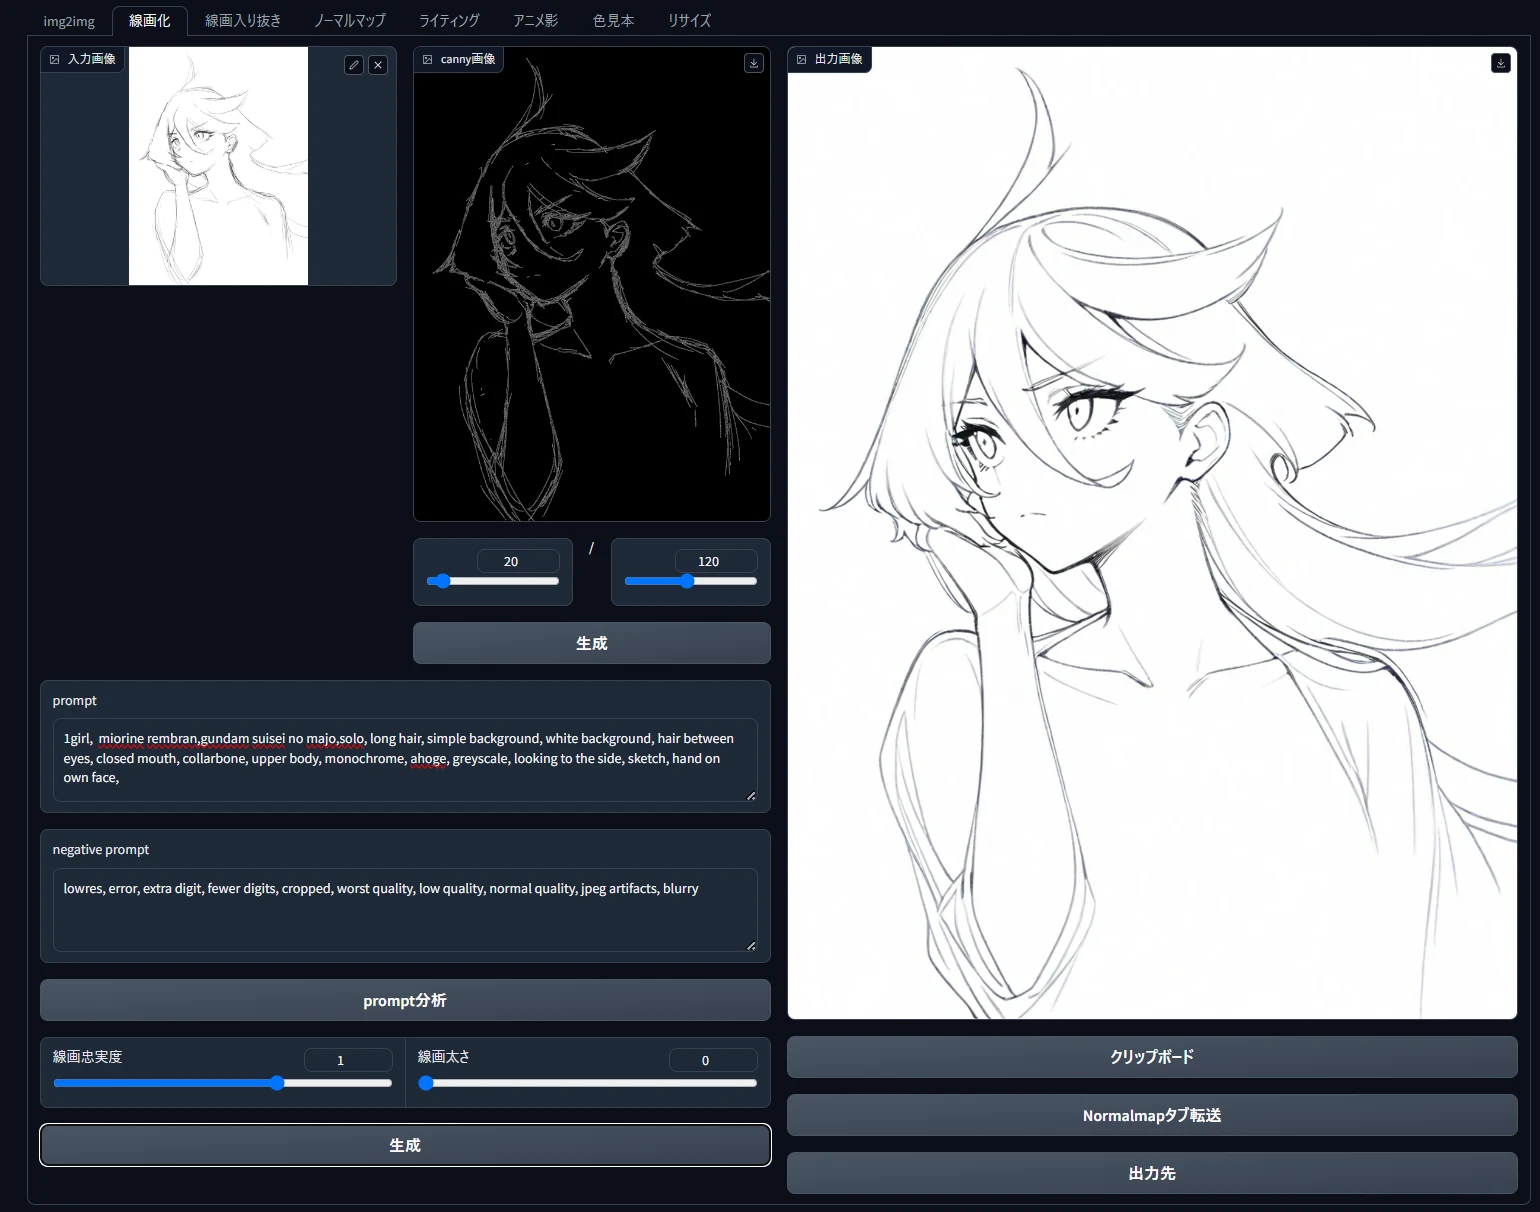Image resolution: width=1540 pixels, height=1212 pixels.
Task: Click the 線画太さ label text
Action: pos(444,1057)
